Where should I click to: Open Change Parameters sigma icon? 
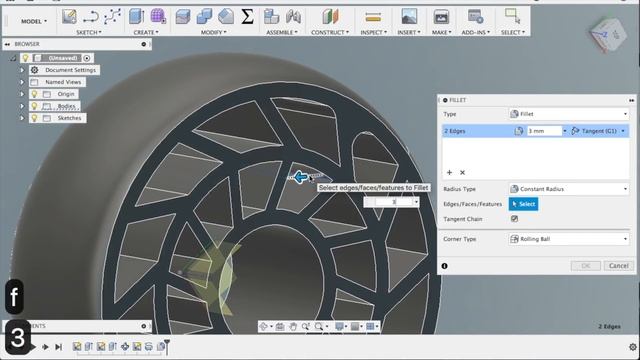pos(247,17)
